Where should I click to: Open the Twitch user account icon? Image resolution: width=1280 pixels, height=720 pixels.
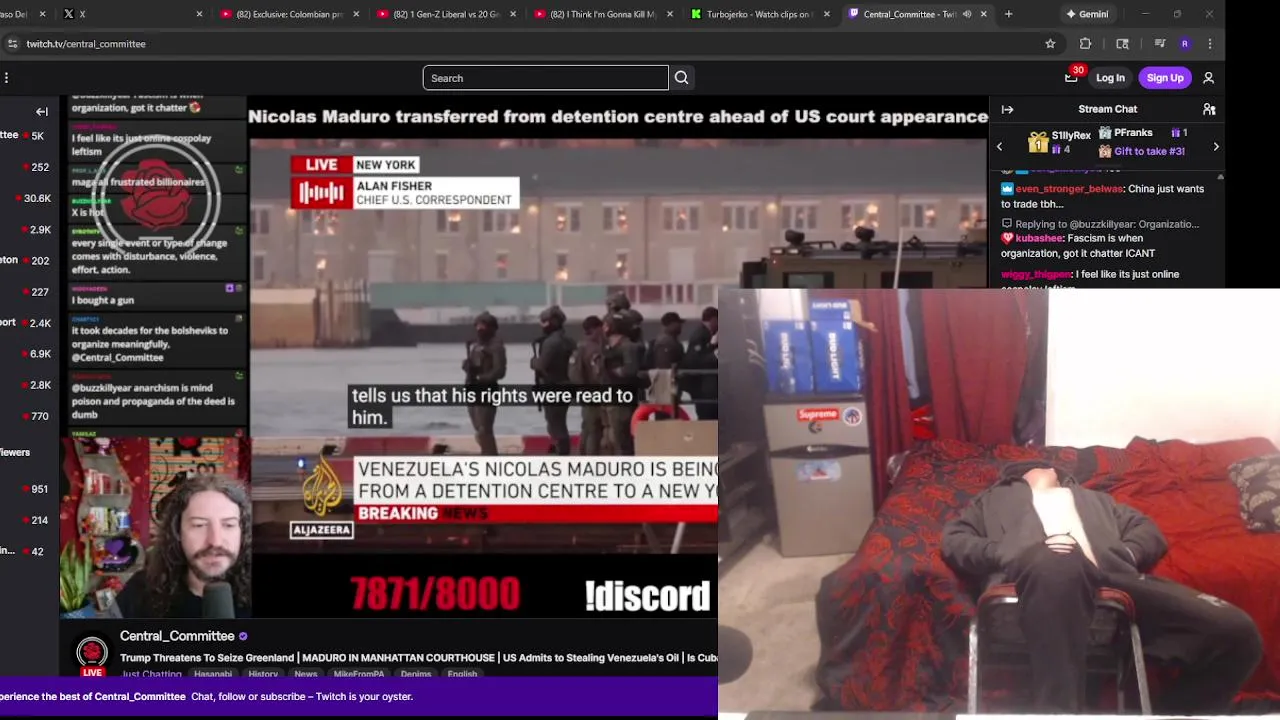[1208, 78]
